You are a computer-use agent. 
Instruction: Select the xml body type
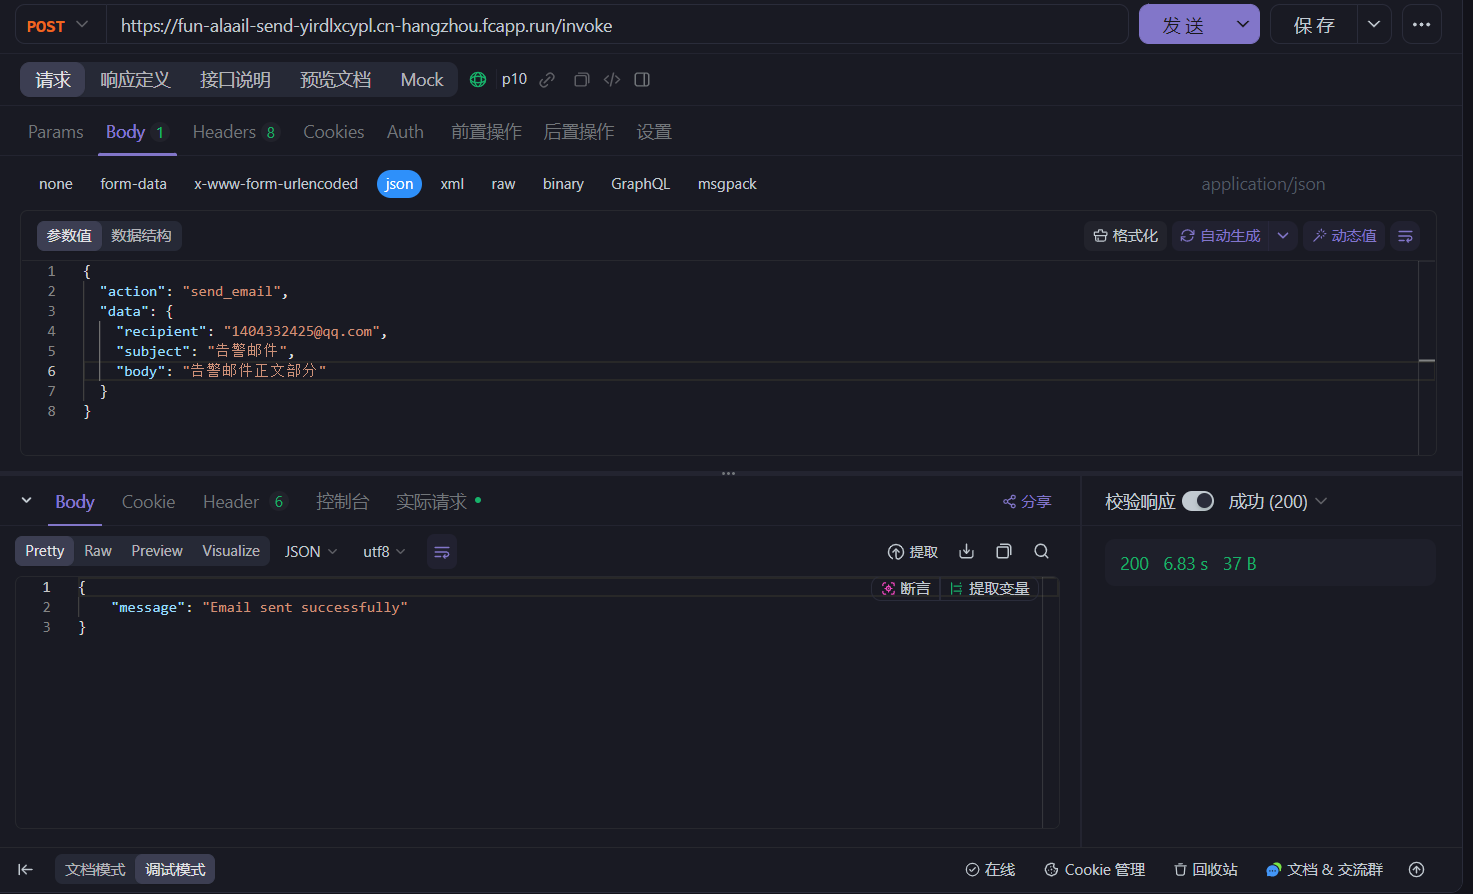(x=452, y=184)
